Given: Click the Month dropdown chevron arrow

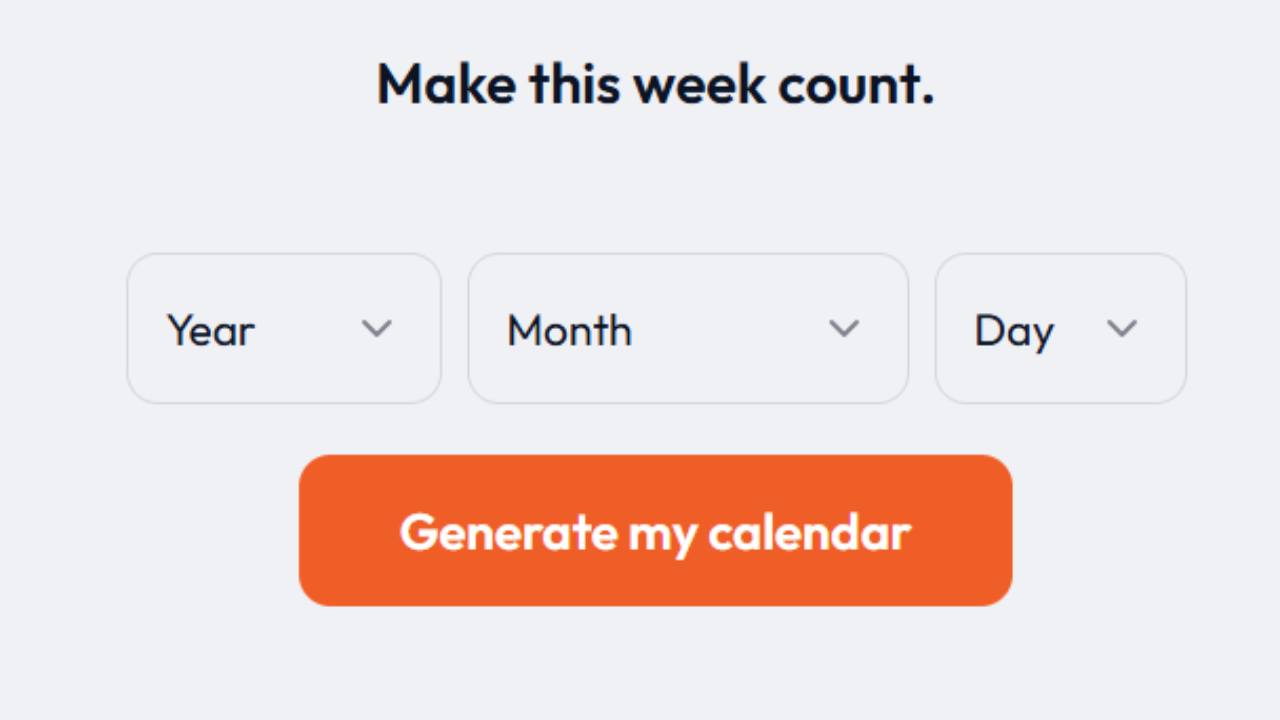Looking at the screenshot, I should 844,329.
